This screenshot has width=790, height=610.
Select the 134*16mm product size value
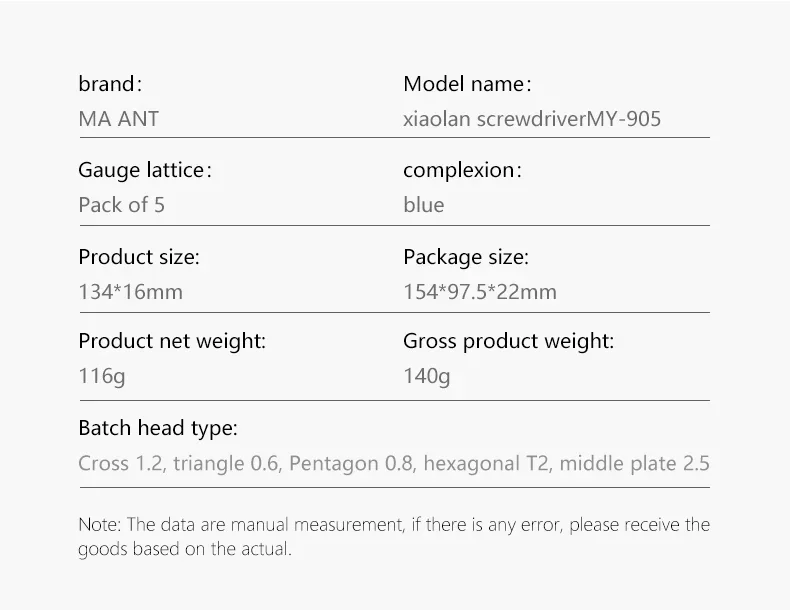pos(130,292)
